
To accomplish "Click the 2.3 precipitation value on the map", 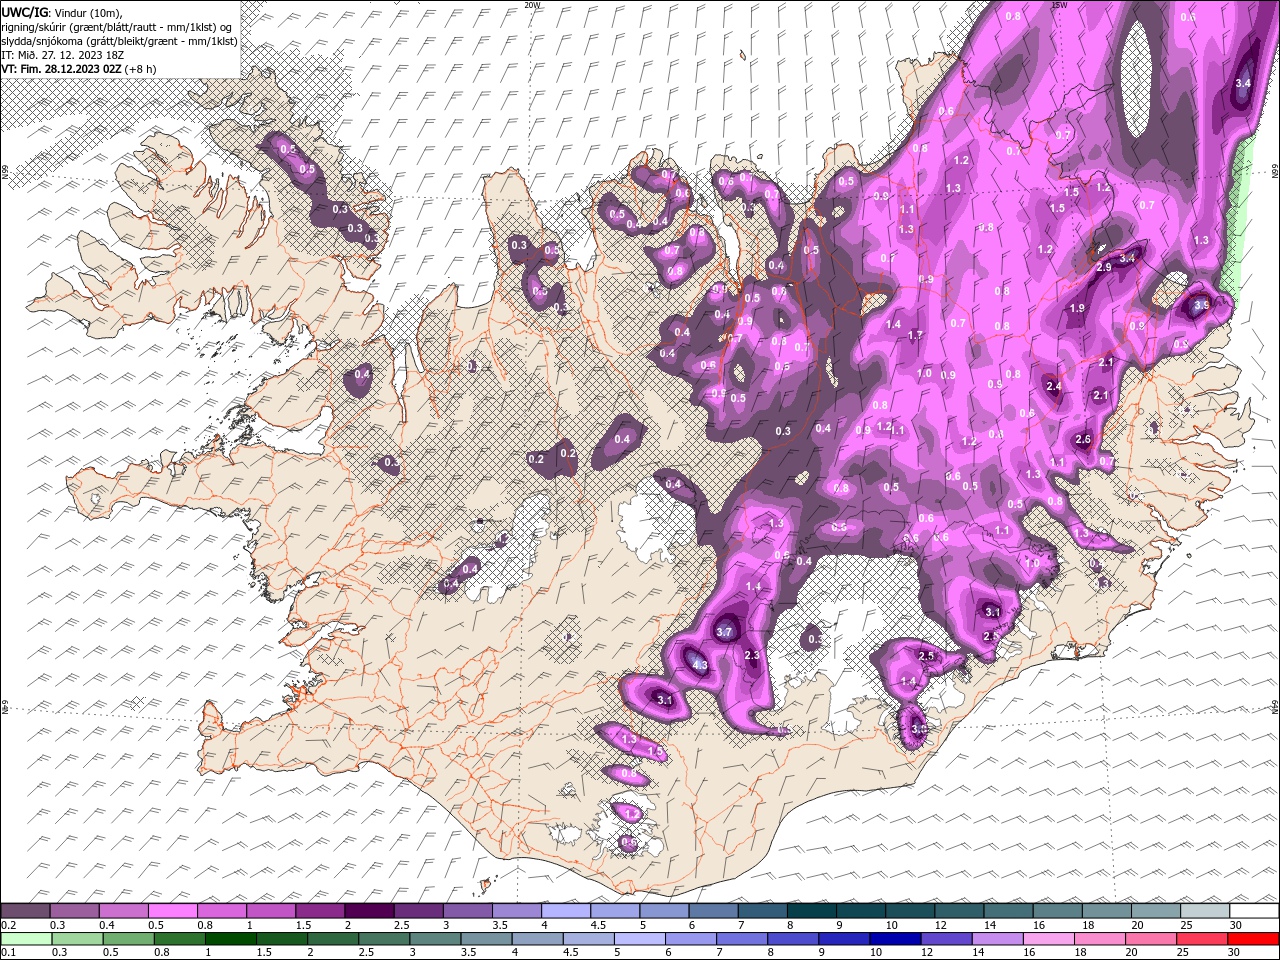I will click(753, 656).
